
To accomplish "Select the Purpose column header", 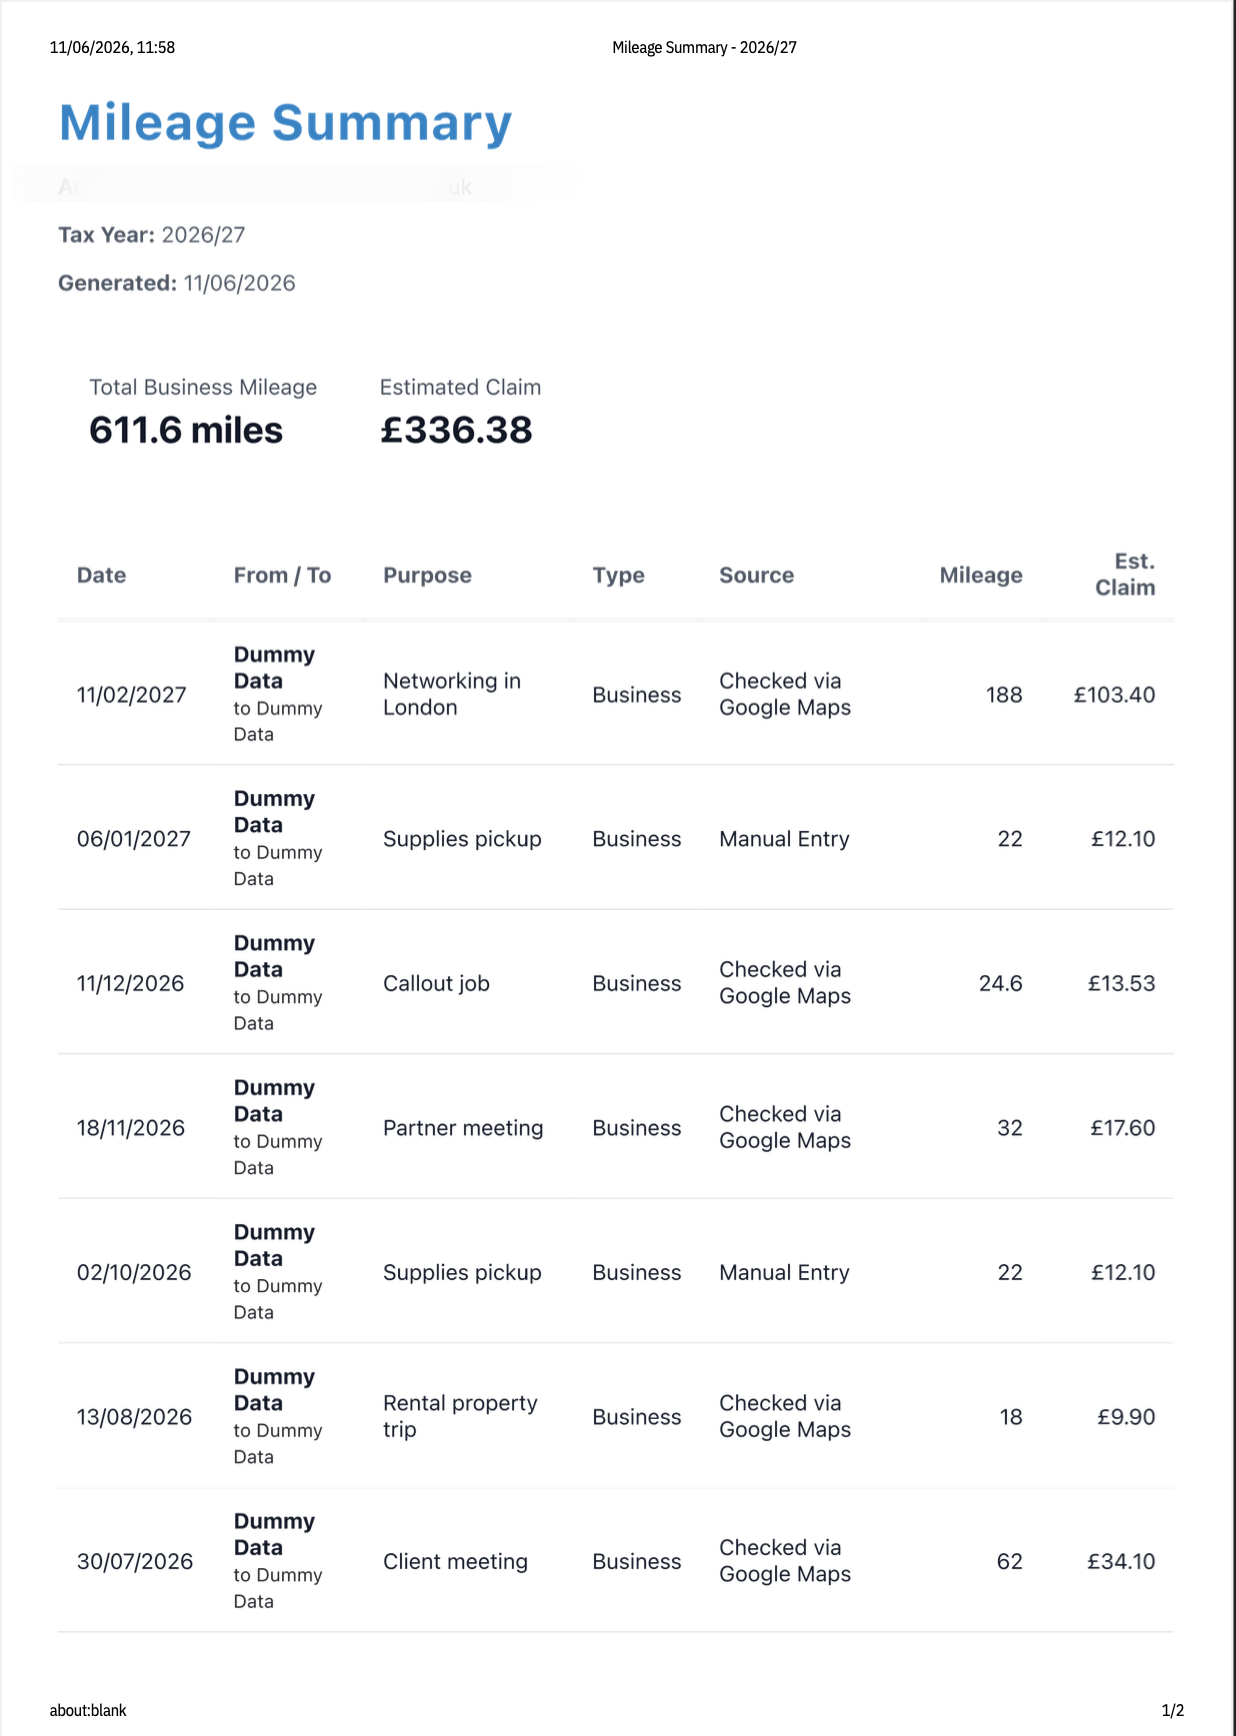I will click(427, 576).
